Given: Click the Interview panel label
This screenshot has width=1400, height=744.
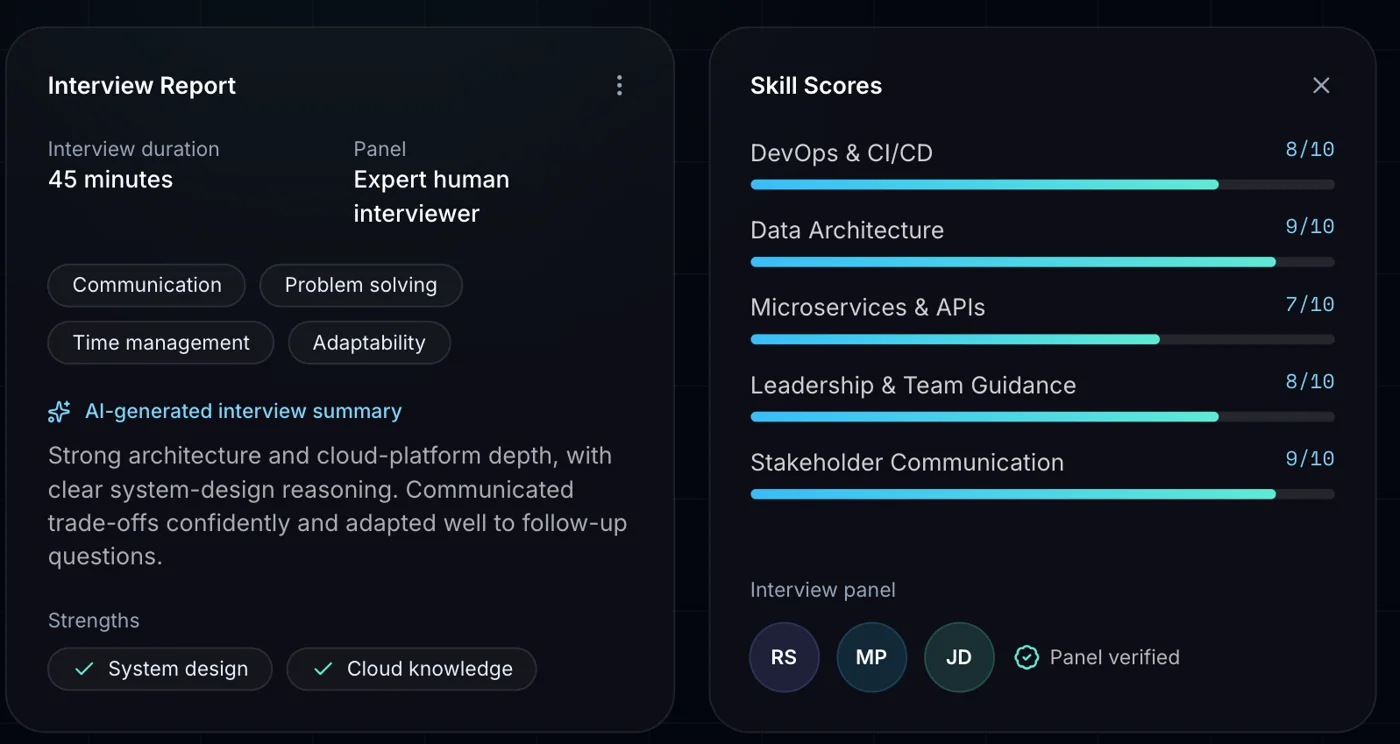Looking at the screenshot, I should 823,590.
